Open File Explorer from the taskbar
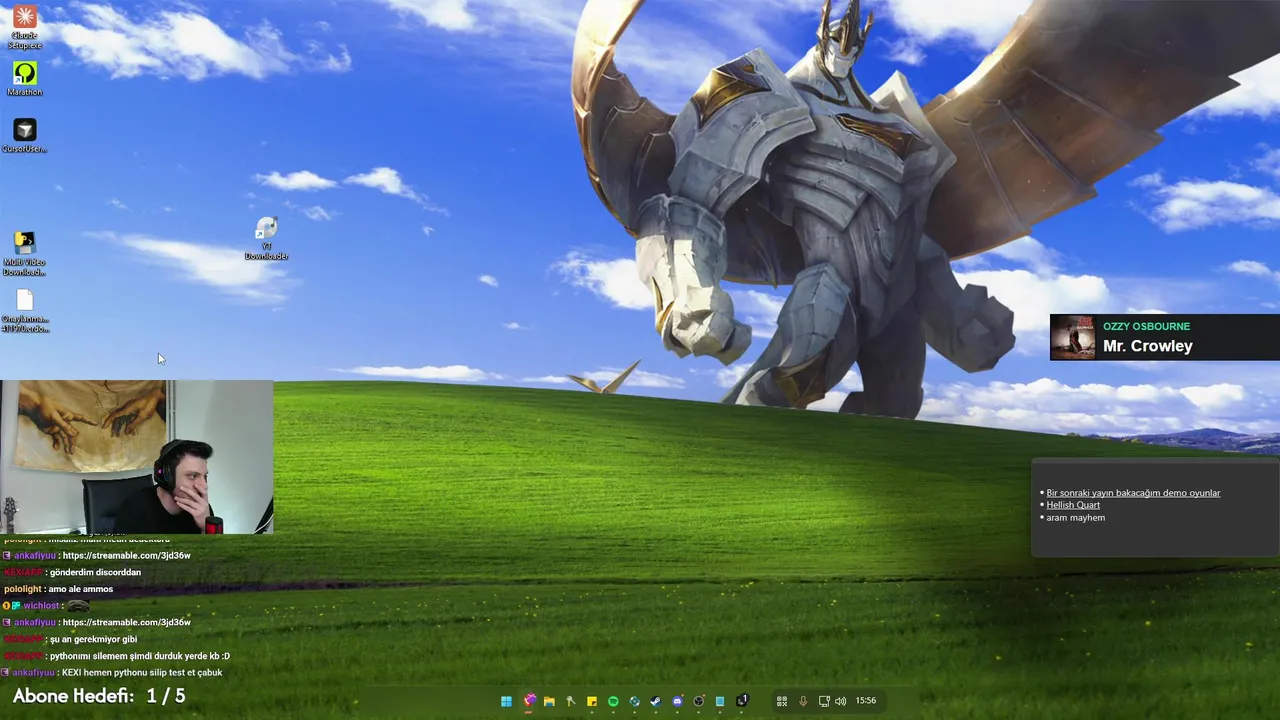This screenshot has height=720, width=1280. click(x=549, y=701)
